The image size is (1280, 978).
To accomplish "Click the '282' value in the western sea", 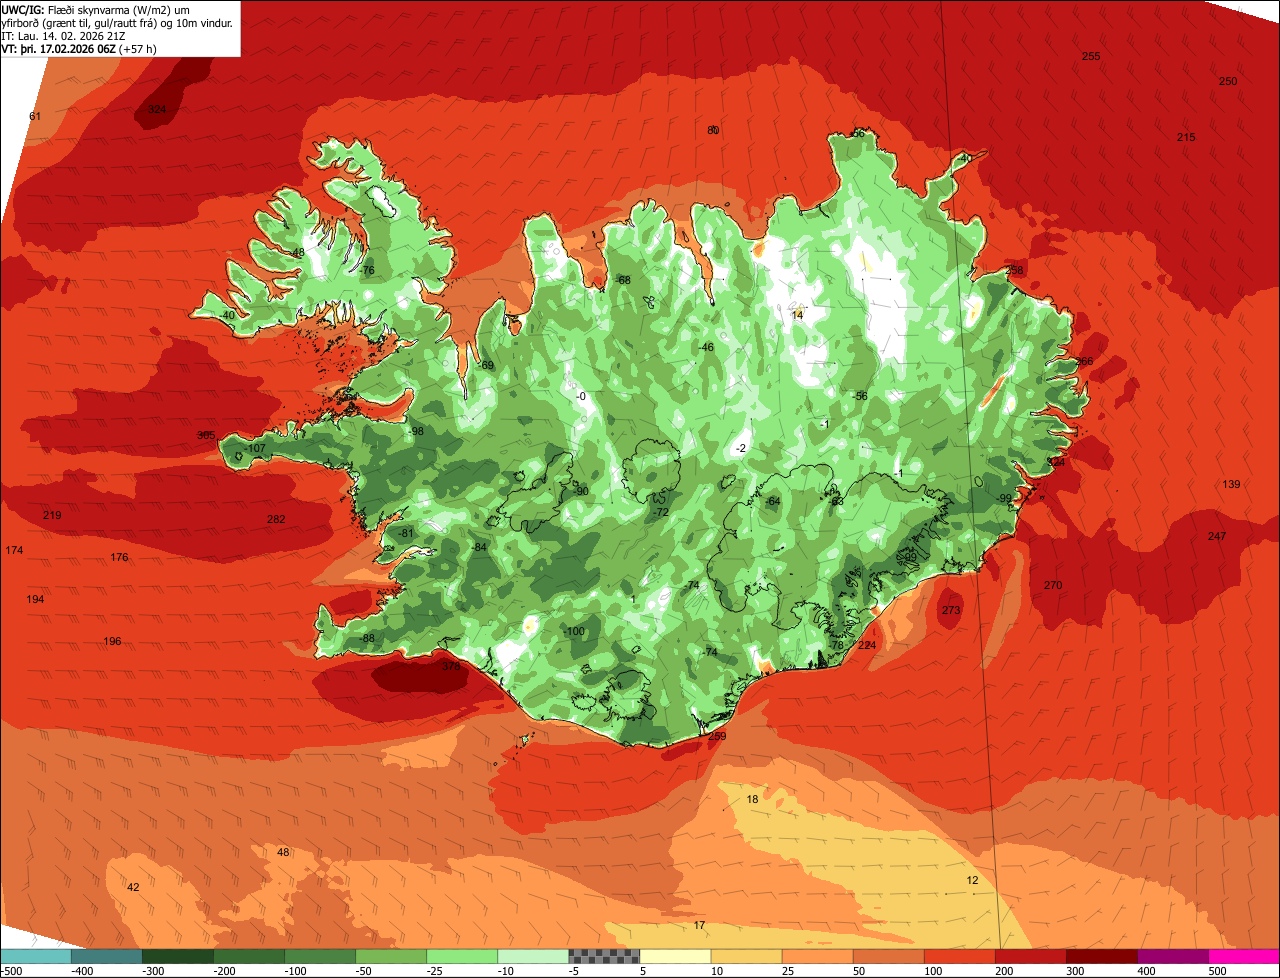I will [276, 519].
